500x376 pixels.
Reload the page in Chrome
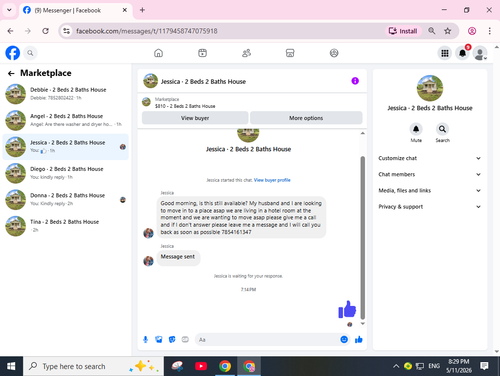click(x=45, y=31)
